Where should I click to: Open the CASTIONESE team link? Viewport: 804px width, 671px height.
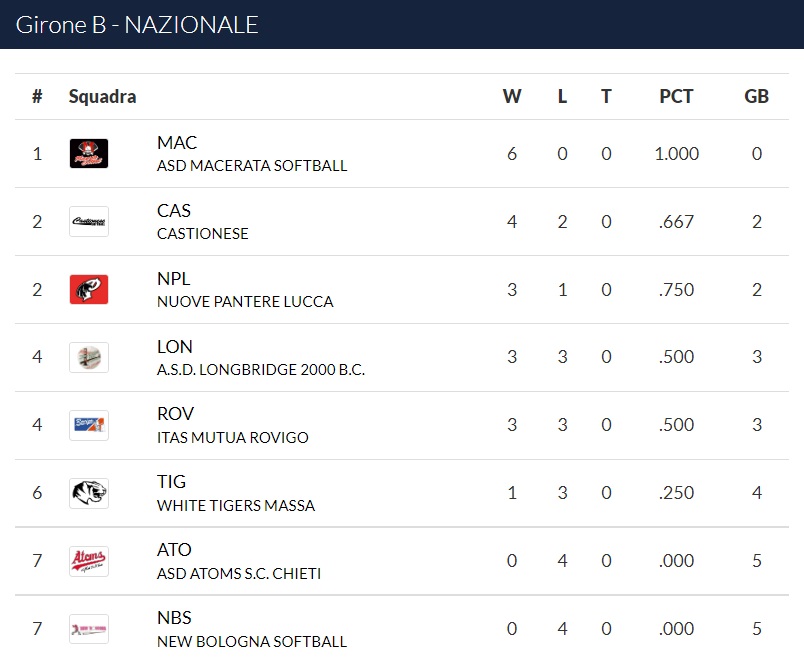203,234
